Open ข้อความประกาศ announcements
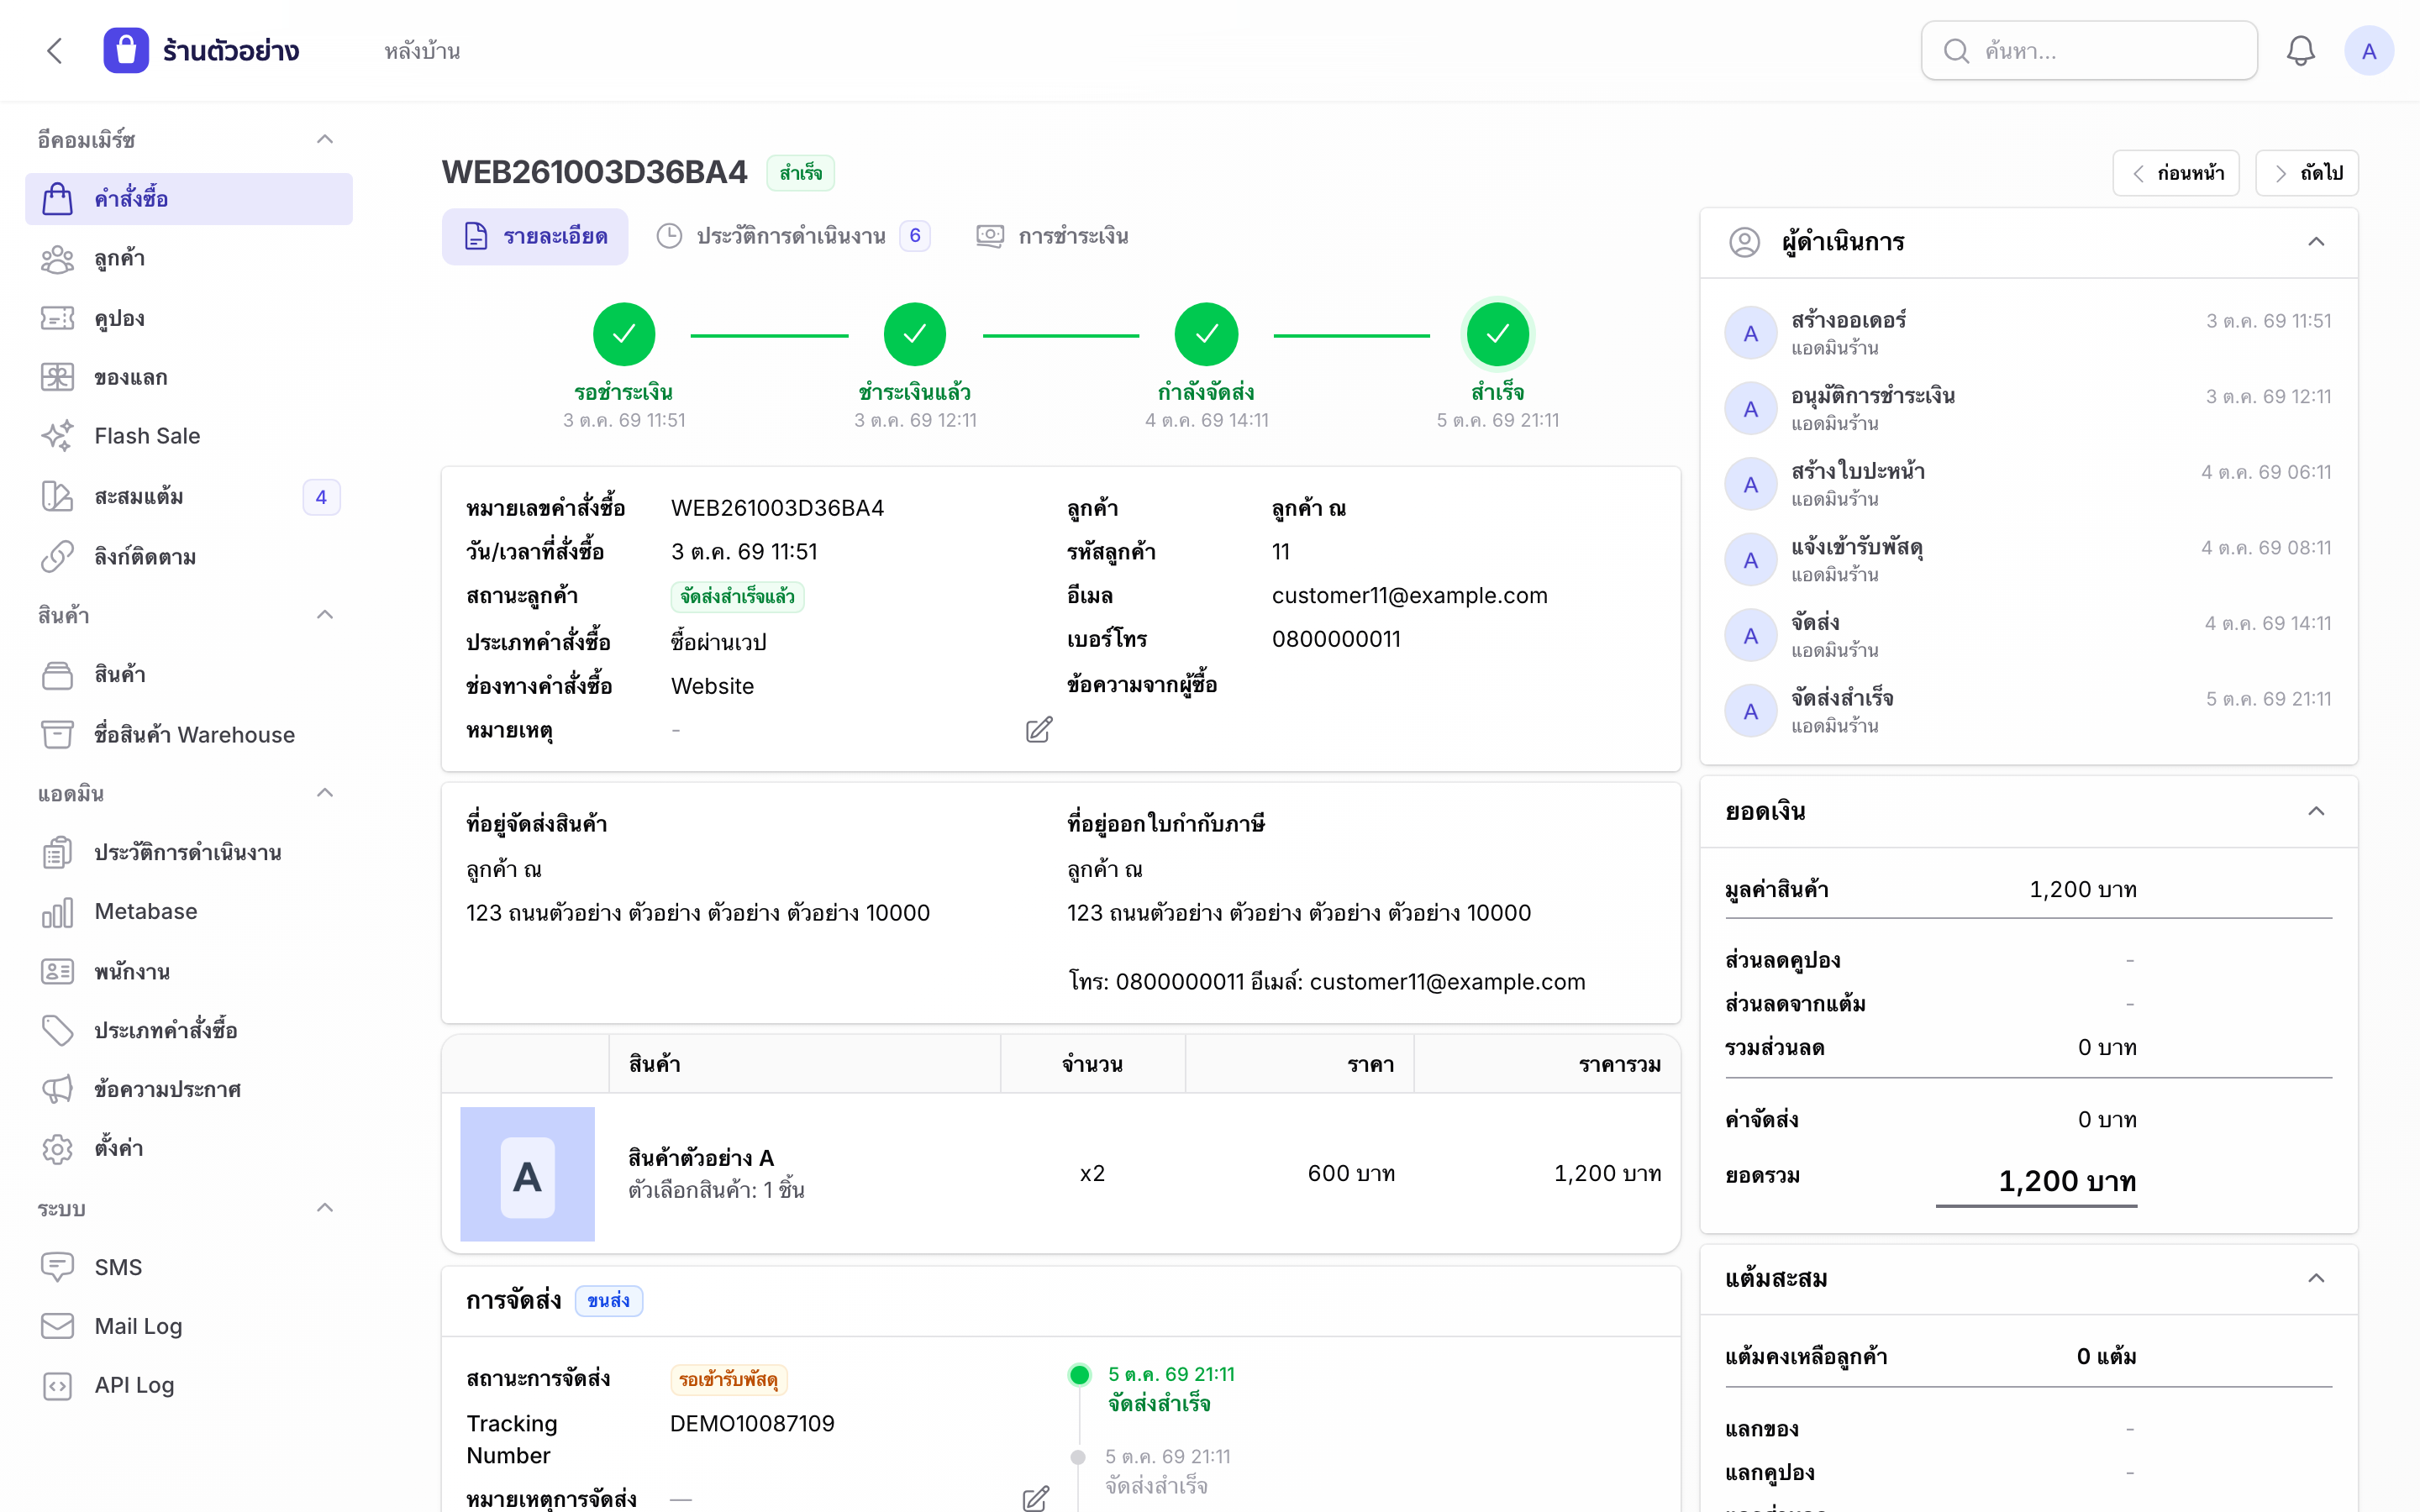The image size is (2420, 1512). pyautogui.click(x=189, y=1089)
